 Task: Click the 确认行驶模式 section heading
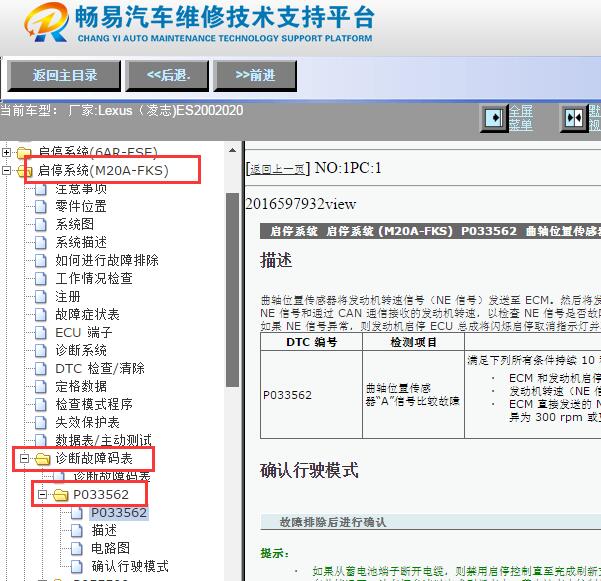click(x=309, y=470)
